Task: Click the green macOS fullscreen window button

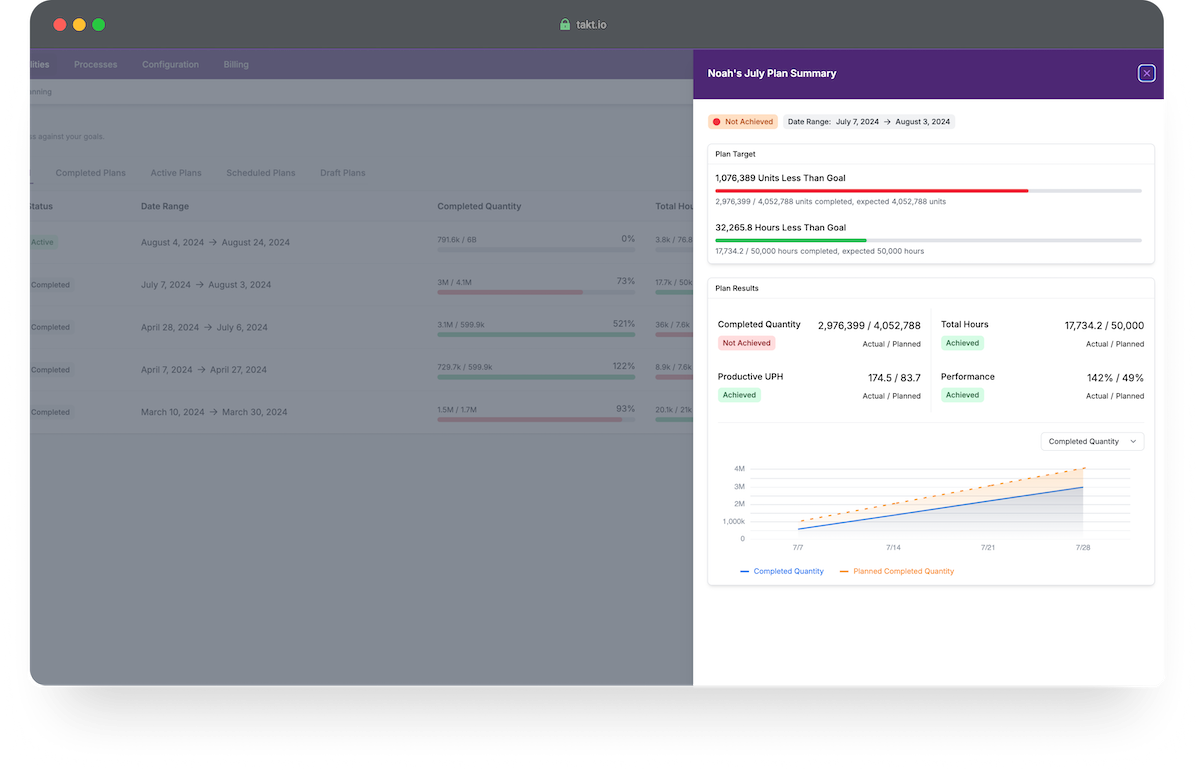Action: coord(98,24)
